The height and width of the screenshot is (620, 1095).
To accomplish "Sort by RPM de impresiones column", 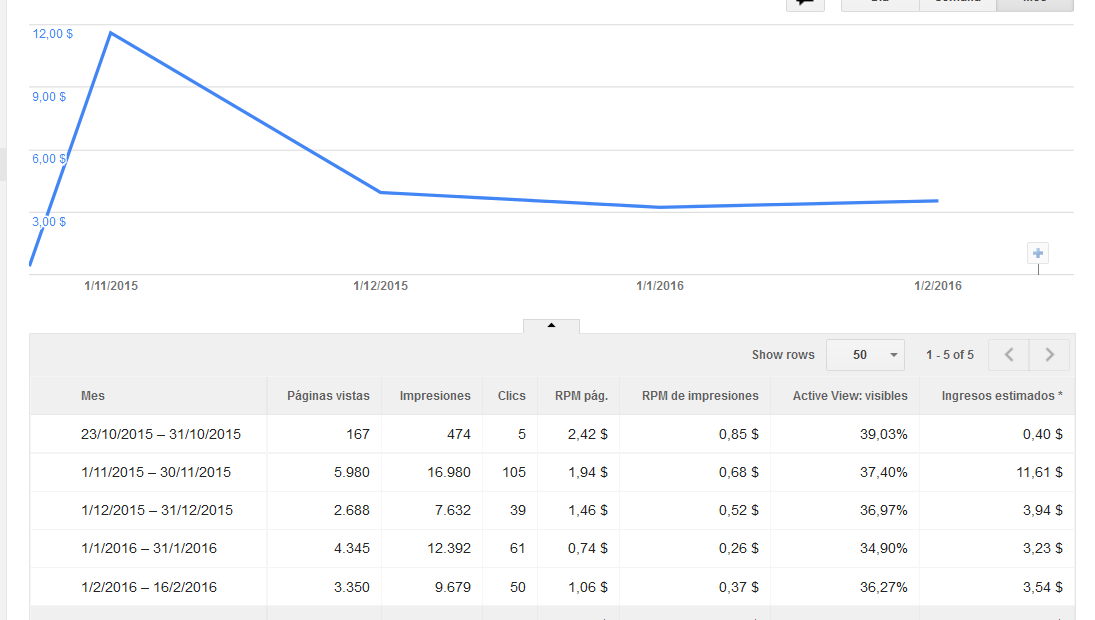I will (700, 396).
